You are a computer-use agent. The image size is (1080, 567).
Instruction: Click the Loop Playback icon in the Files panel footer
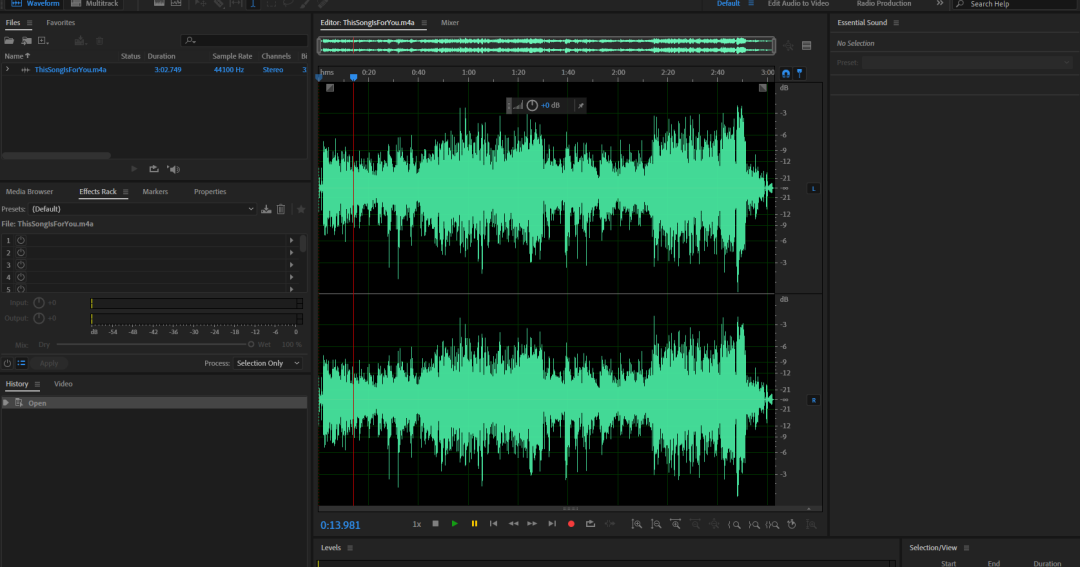(154, 169)
